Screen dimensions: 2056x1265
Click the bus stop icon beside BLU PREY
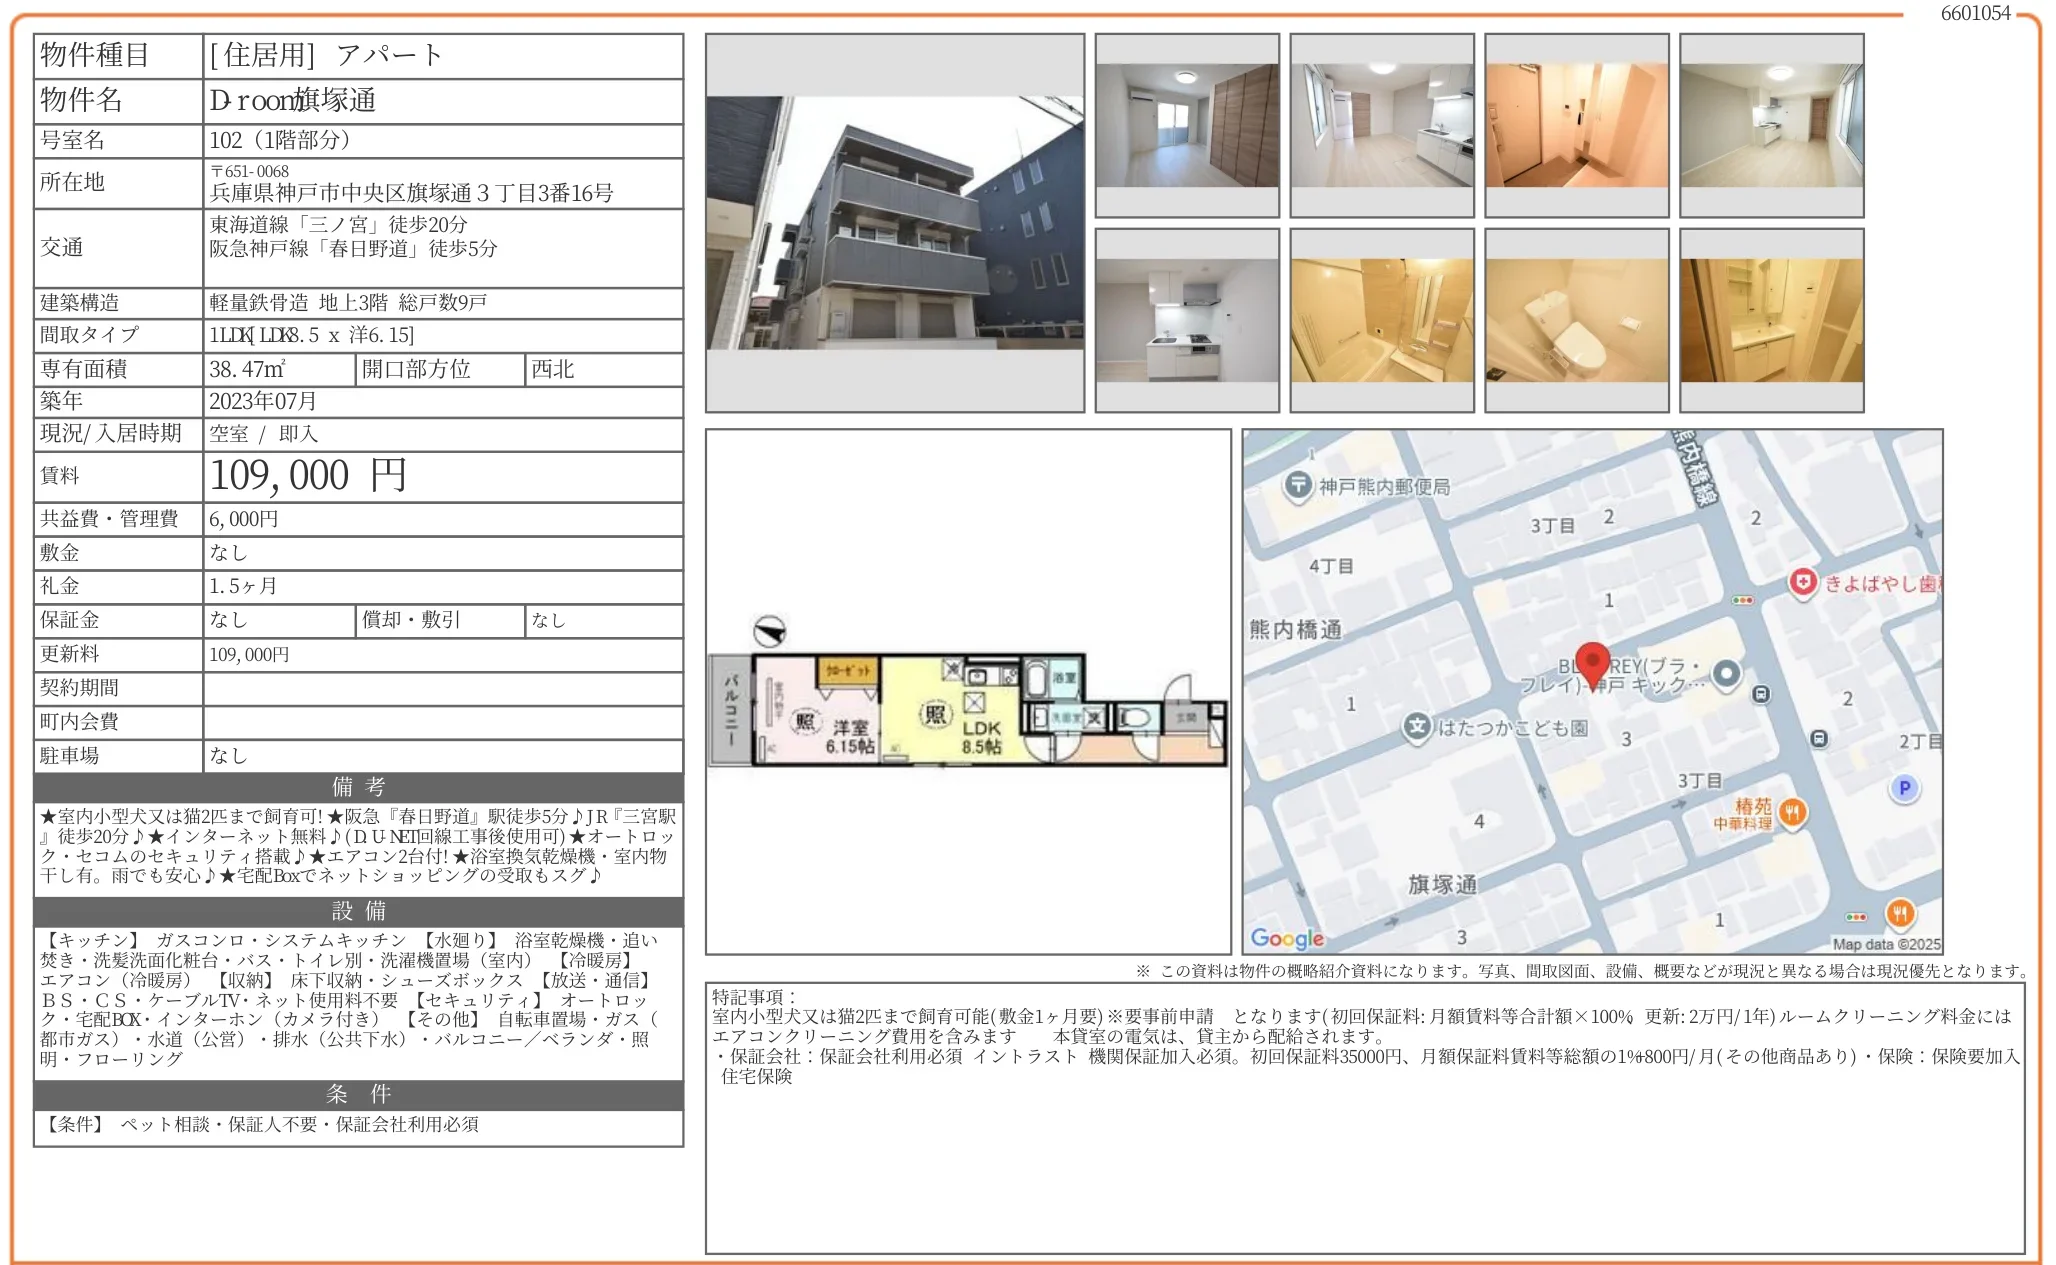coord(1760,694)
